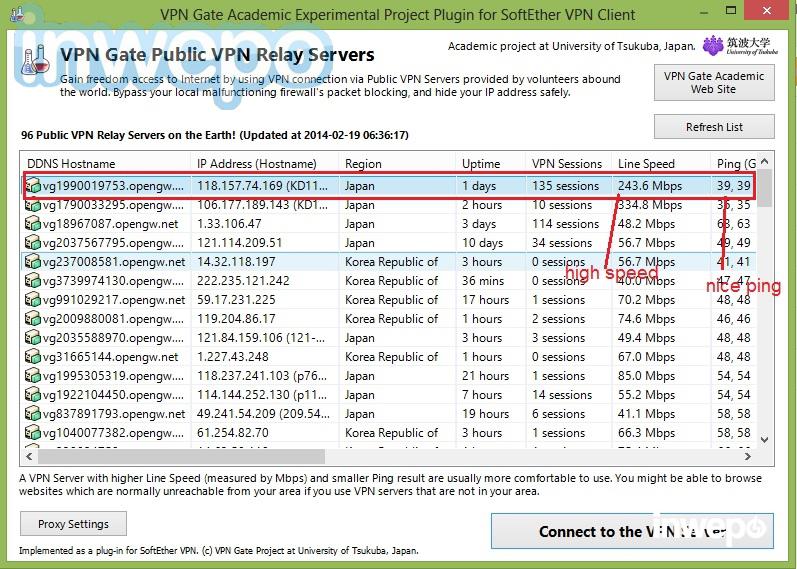The height and width of the screenshot is (569, 797).
Task: Click horizontal scrollbar left arrow
Action: pyautogui.click(x=29, y=457)
